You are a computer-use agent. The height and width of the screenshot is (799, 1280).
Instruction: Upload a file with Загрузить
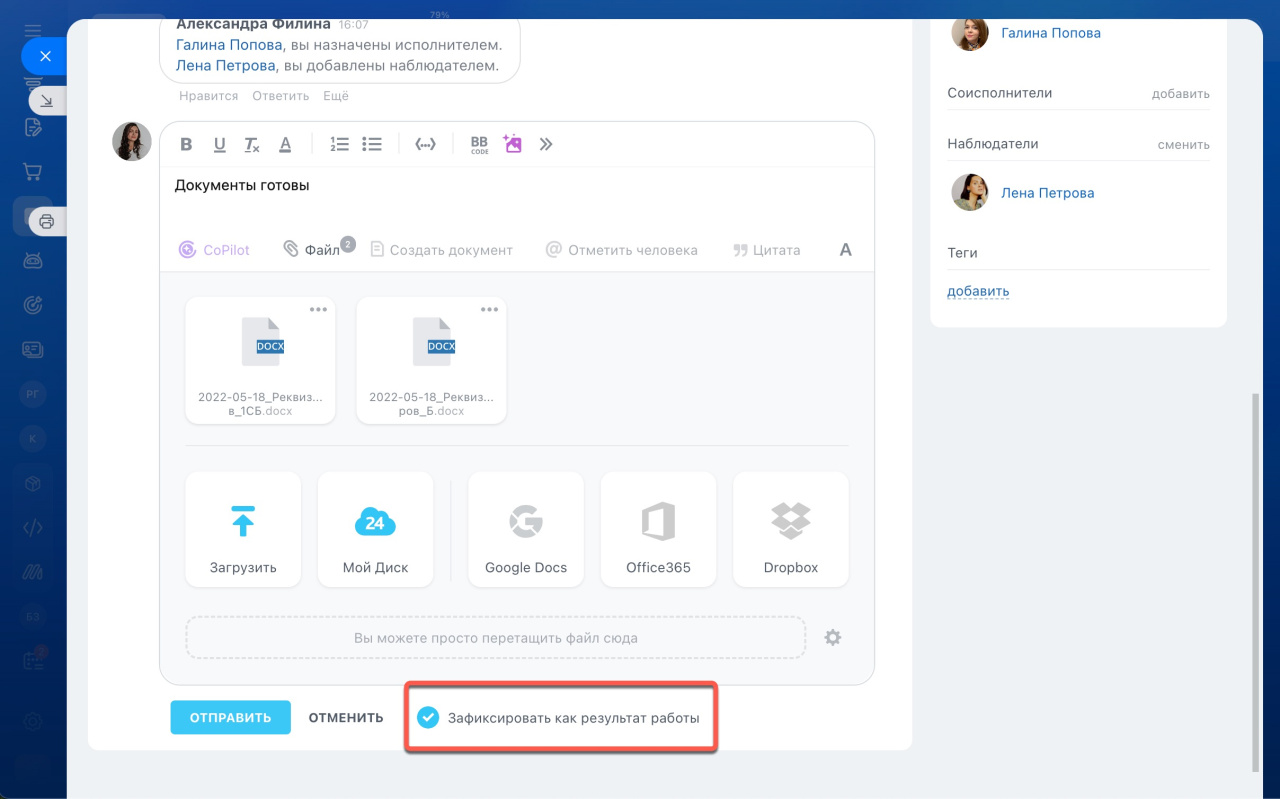pos(243,529)
